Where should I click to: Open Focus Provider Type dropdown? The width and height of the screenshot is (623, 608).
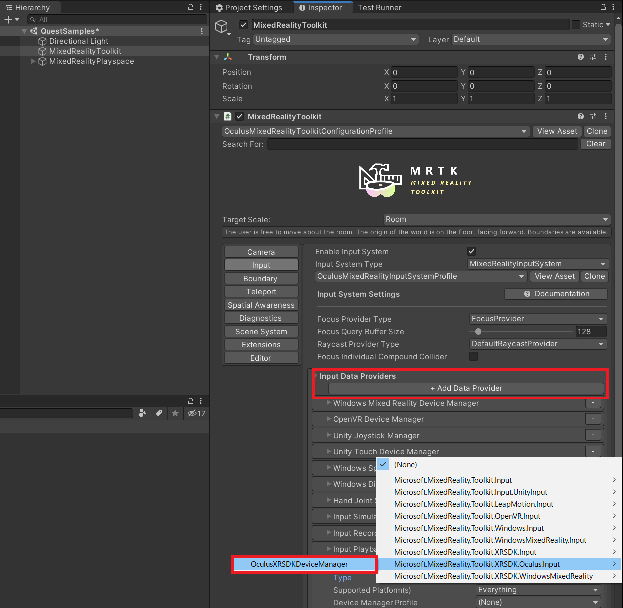538,319
